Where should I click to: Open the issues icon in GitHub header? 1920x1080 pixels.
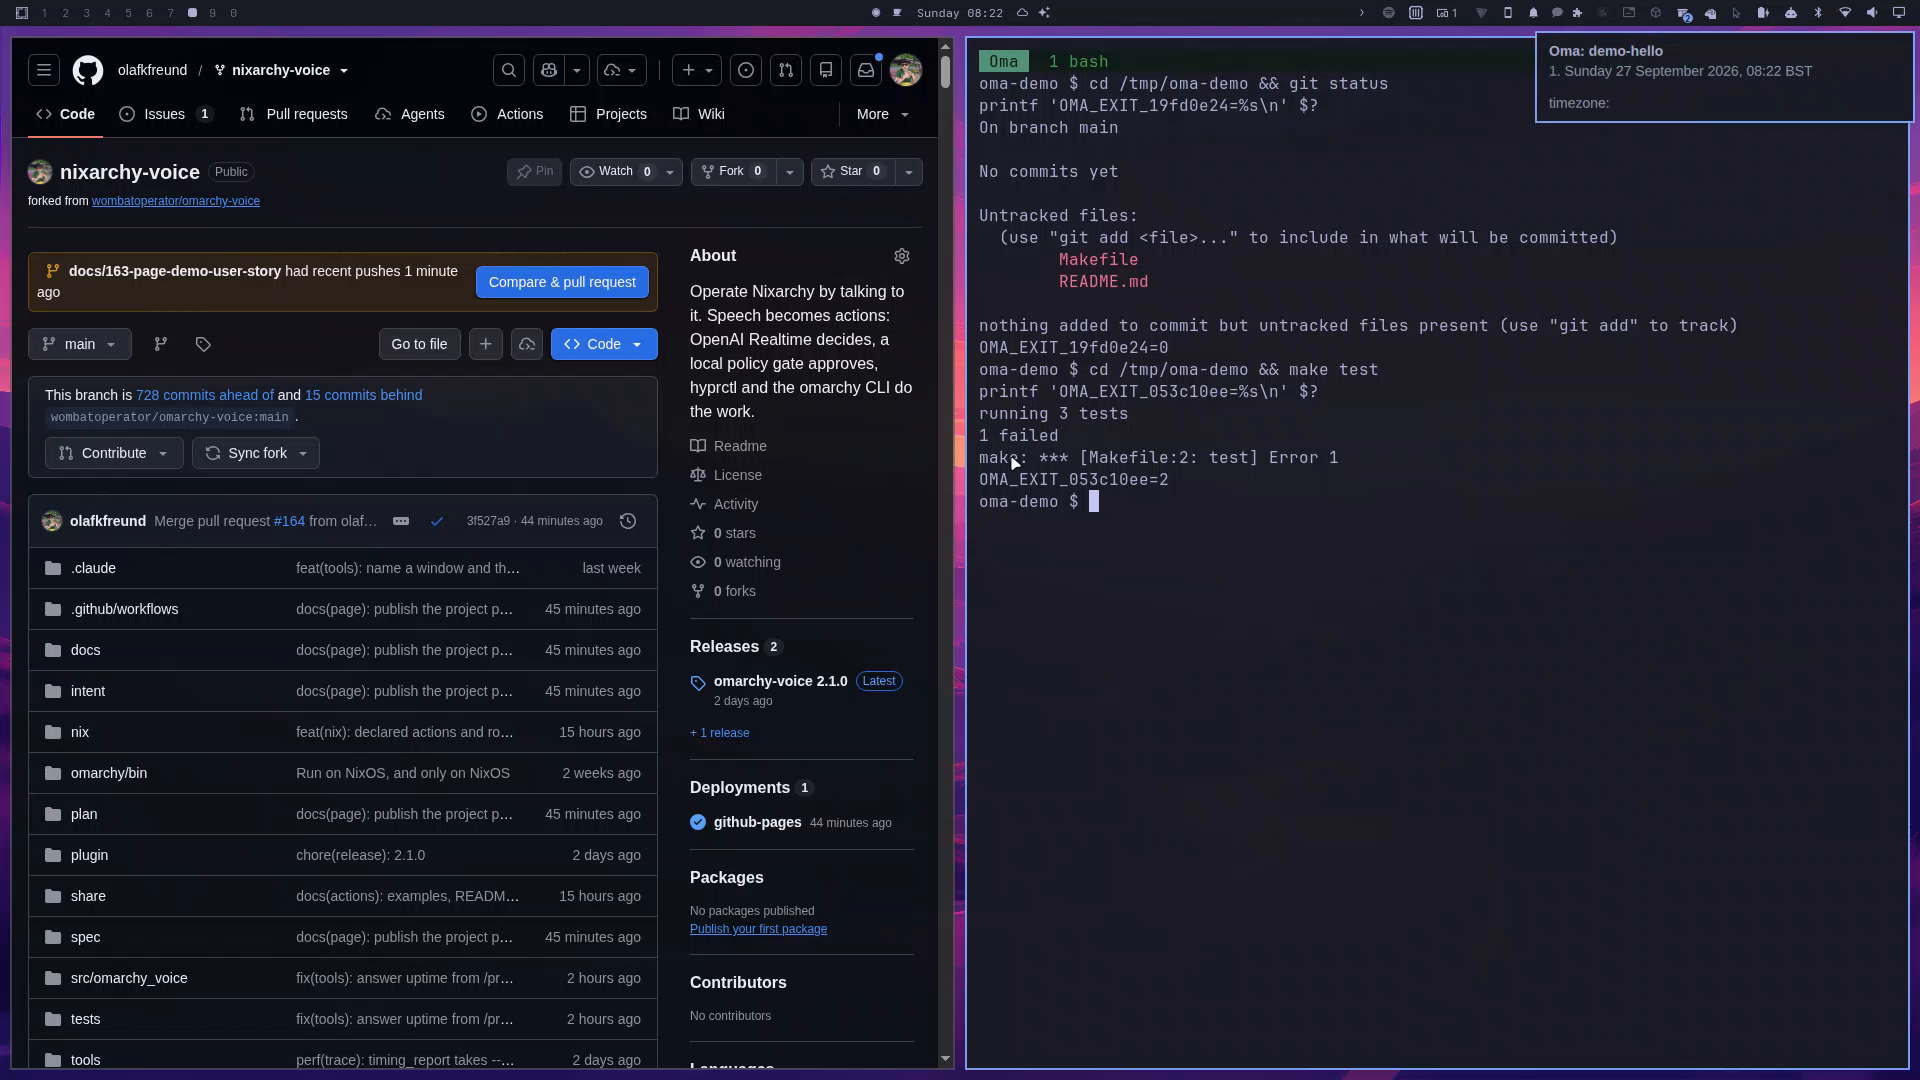tap(746, 70)
